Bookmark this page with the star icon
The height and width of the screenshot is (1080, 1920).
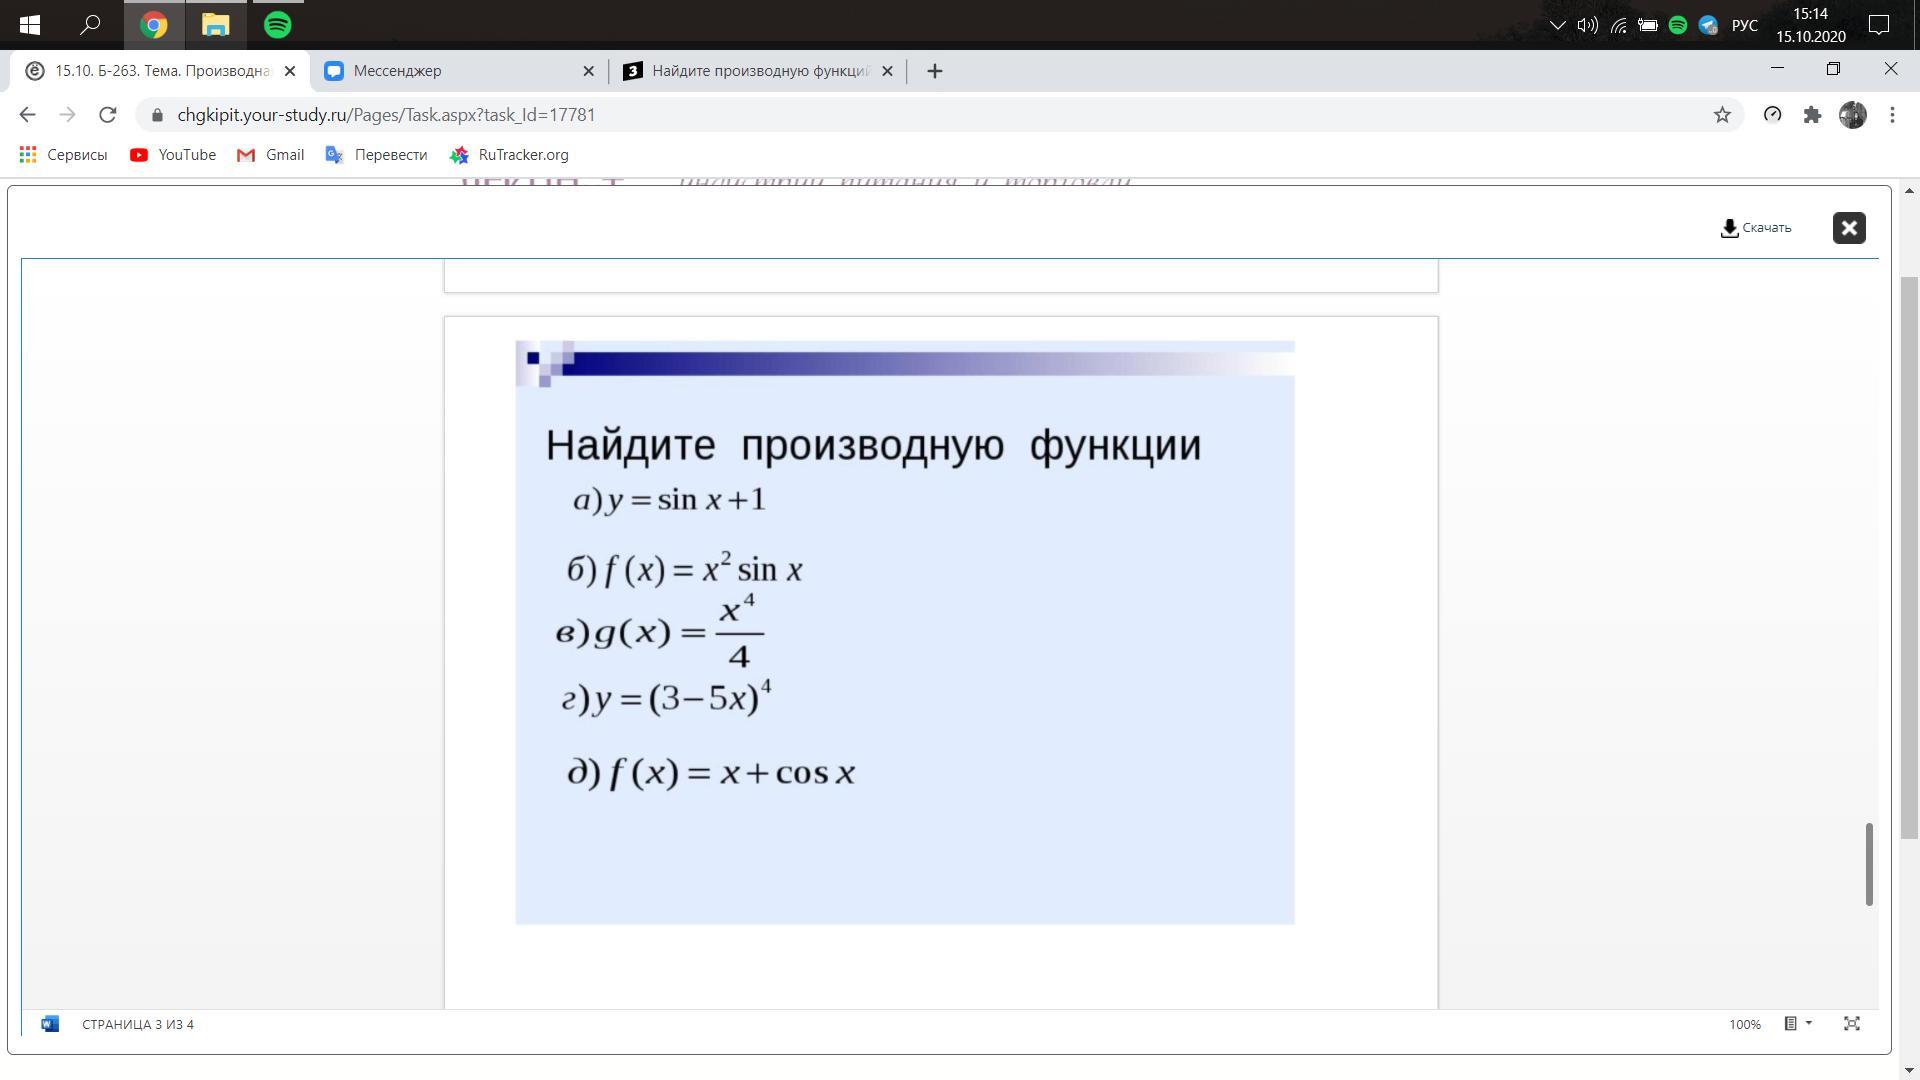click(x=1722, y=115)
